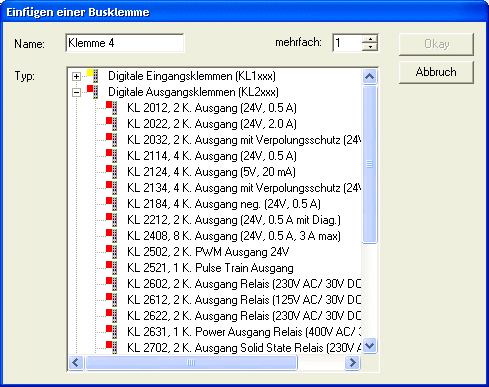Select KL 2408, 8 K. Ausgang entry

[x=234, y=236]
